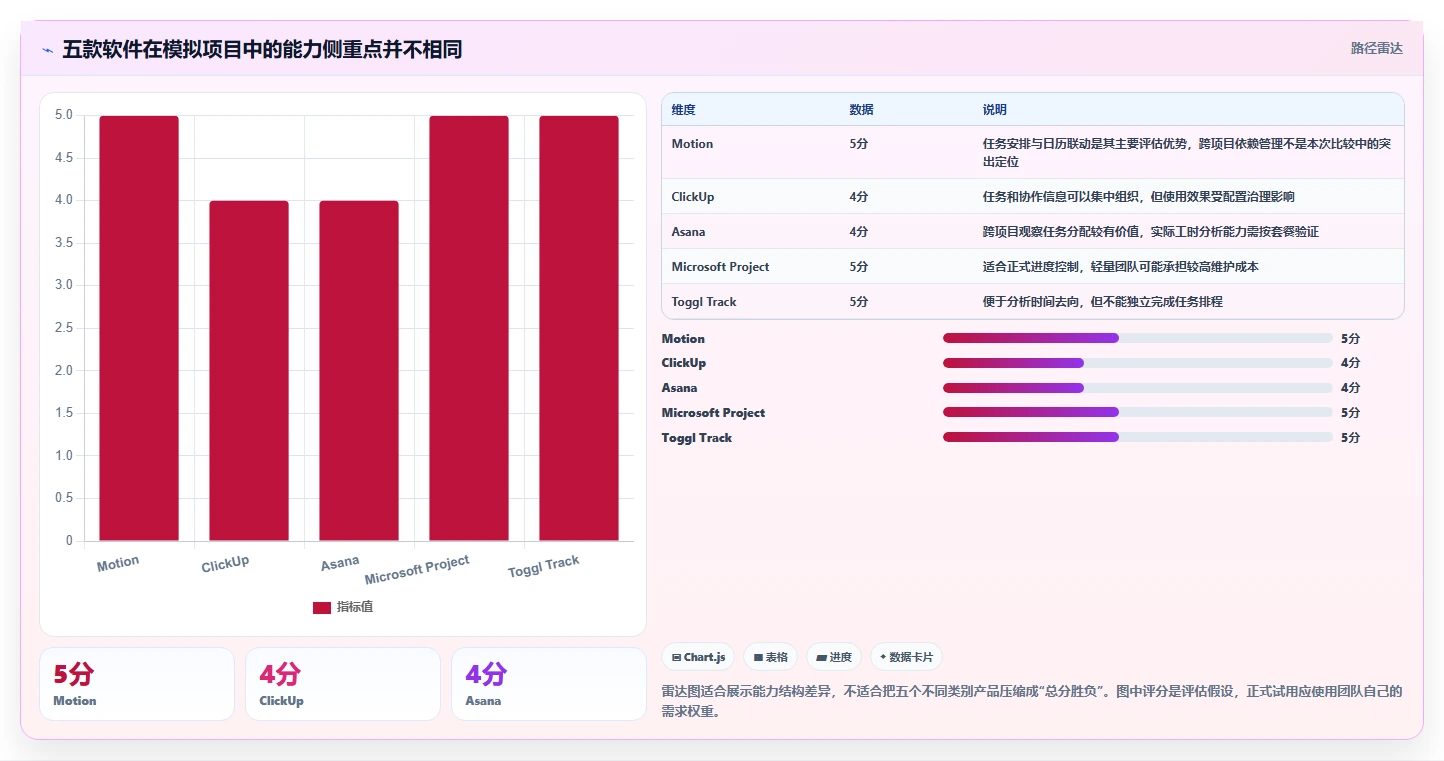The height and width of the screenshot is (761, 1444).
Task: Toggle the 指标值 legend swatch
Action: [x=322, y=607]
